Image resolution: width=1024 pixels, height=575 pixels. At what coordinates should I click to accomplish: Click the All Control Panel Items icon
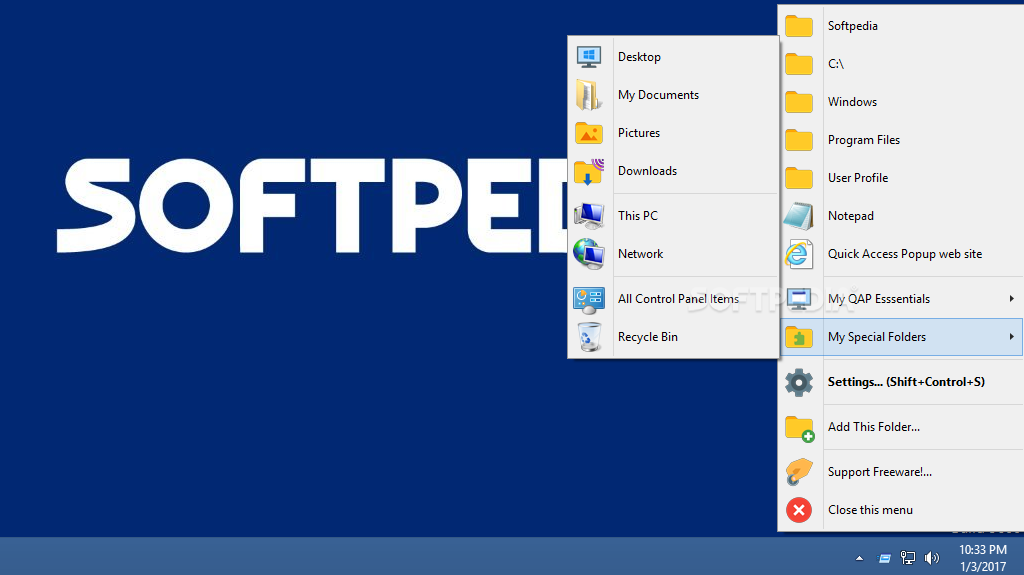click(x=589, y=299)
